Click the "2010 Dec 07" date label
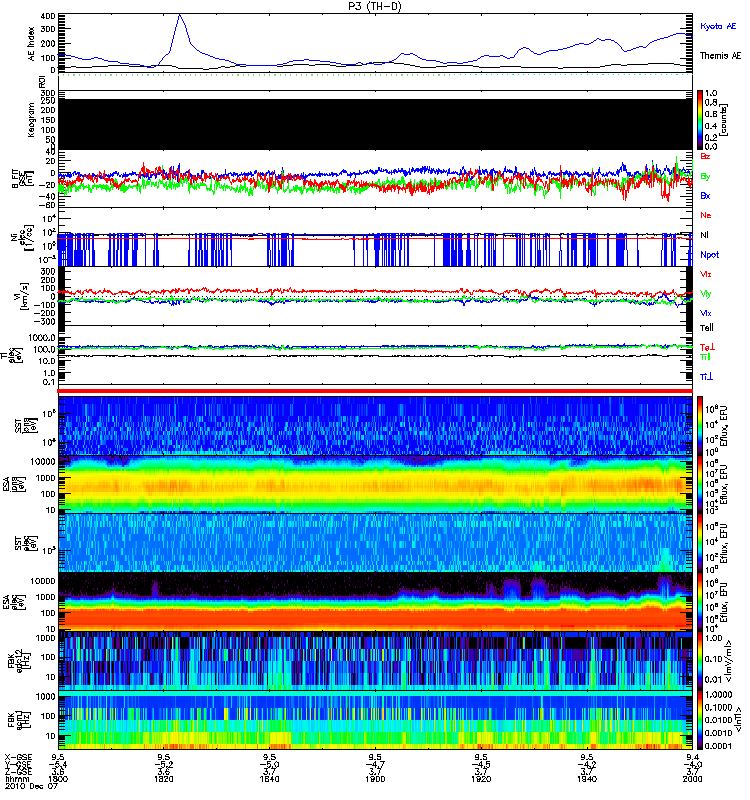The width and height of the screenshot is (750, 800). click(31, 786)
